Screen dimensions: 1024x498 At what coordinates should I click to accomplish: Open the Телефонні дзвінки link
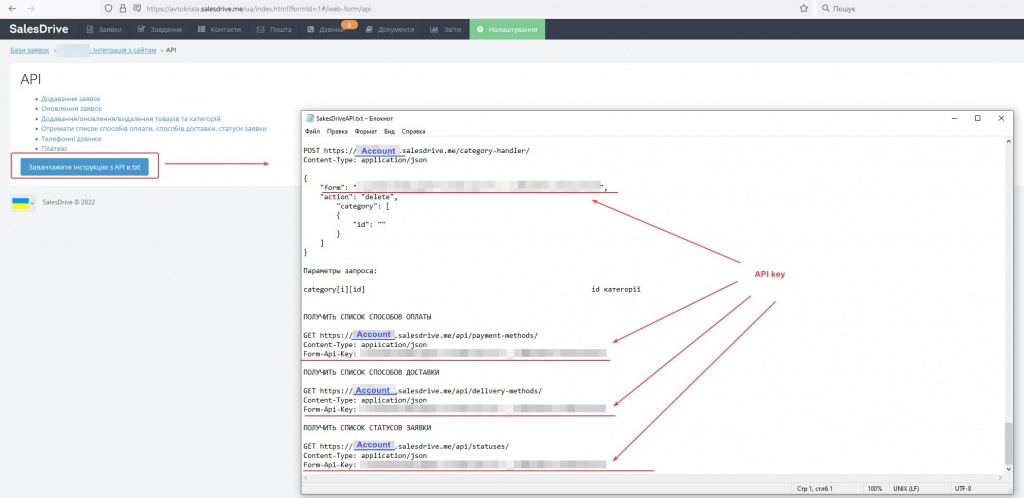point(71,139)
